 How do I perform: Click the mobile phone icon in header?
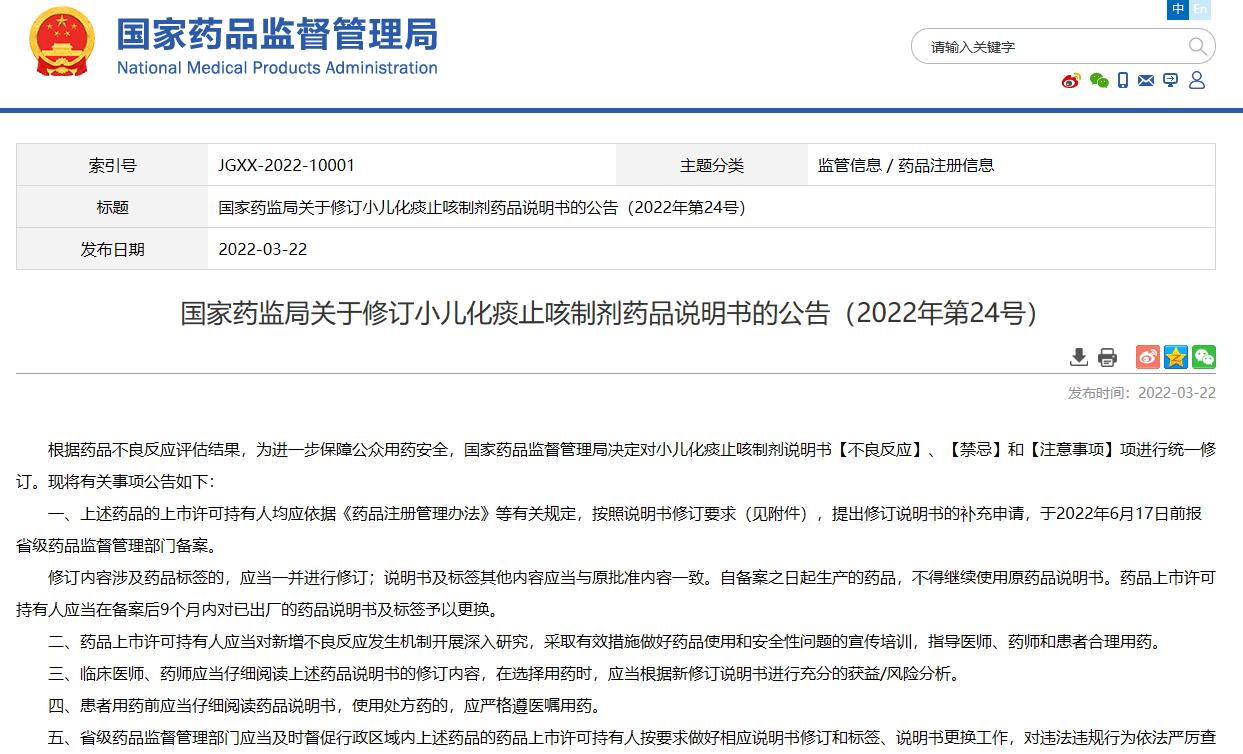pos(1123,81)
